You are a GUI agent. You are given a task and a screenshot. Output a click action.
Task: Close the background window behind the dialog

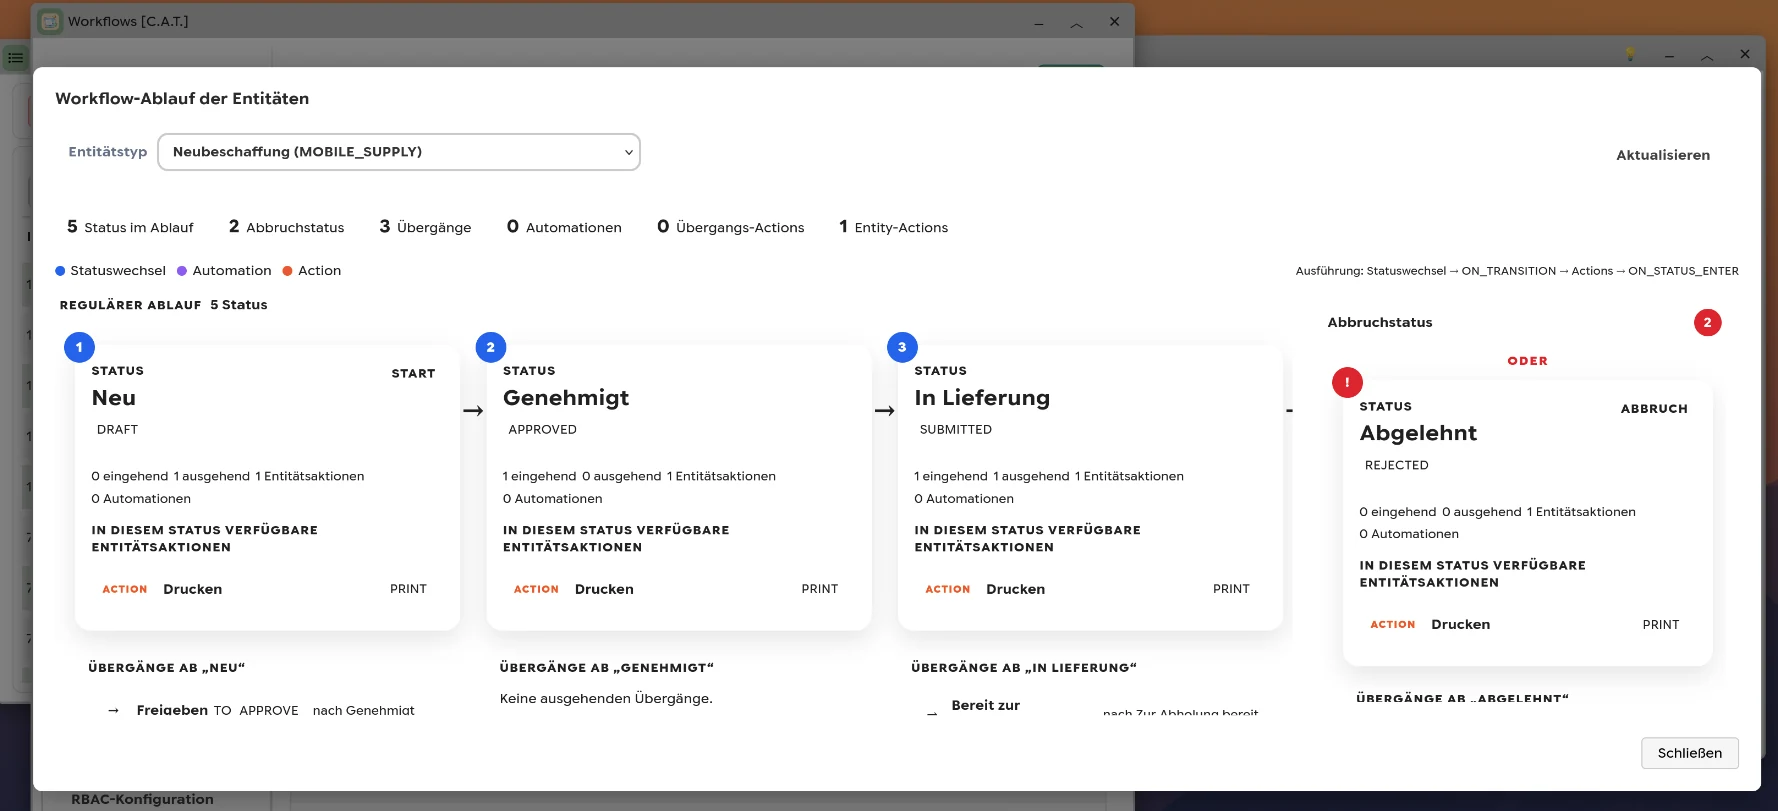pyautogui.click(x=1745, y=54)
